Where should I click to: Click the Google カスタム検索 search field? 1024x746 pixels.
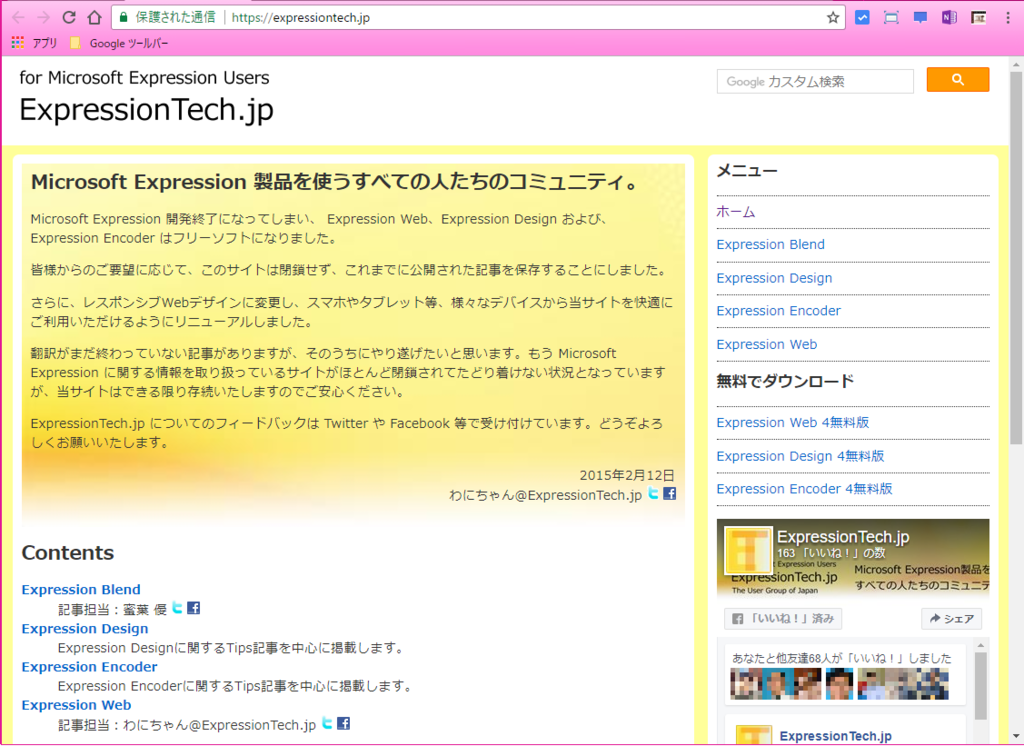pyautogui.click(x=815, y=82)
